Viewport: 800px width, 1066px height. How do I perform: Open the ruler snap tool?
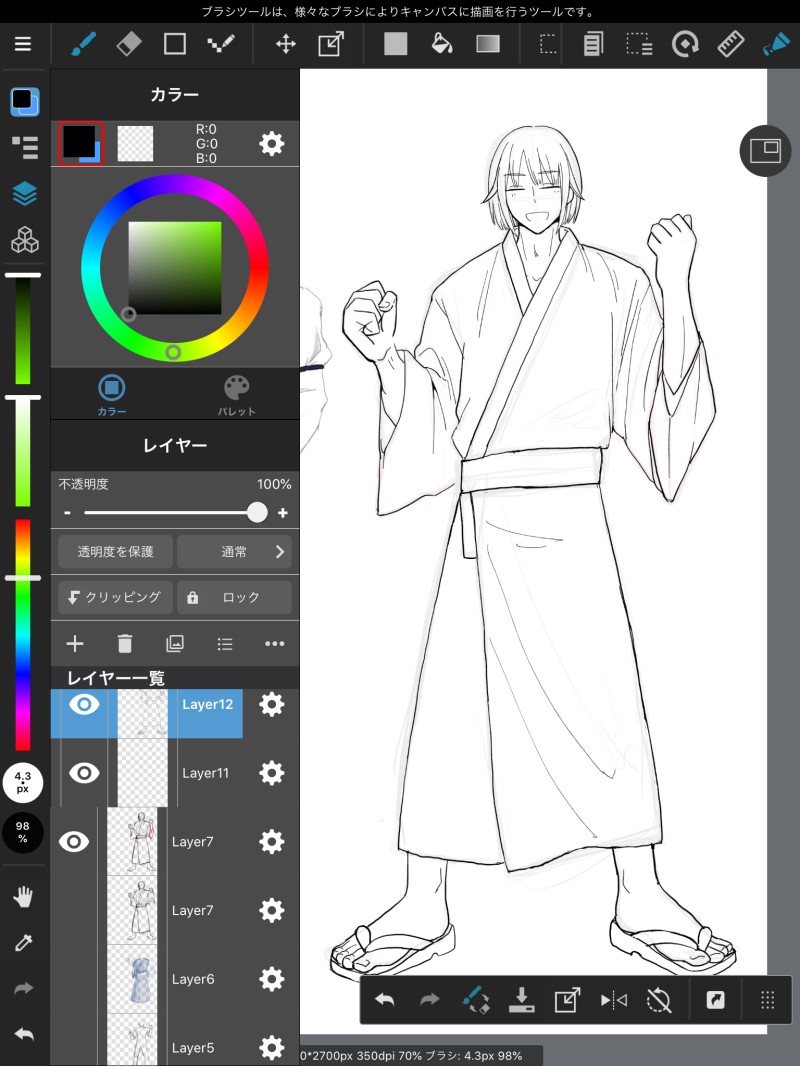[x=731, y=44]
